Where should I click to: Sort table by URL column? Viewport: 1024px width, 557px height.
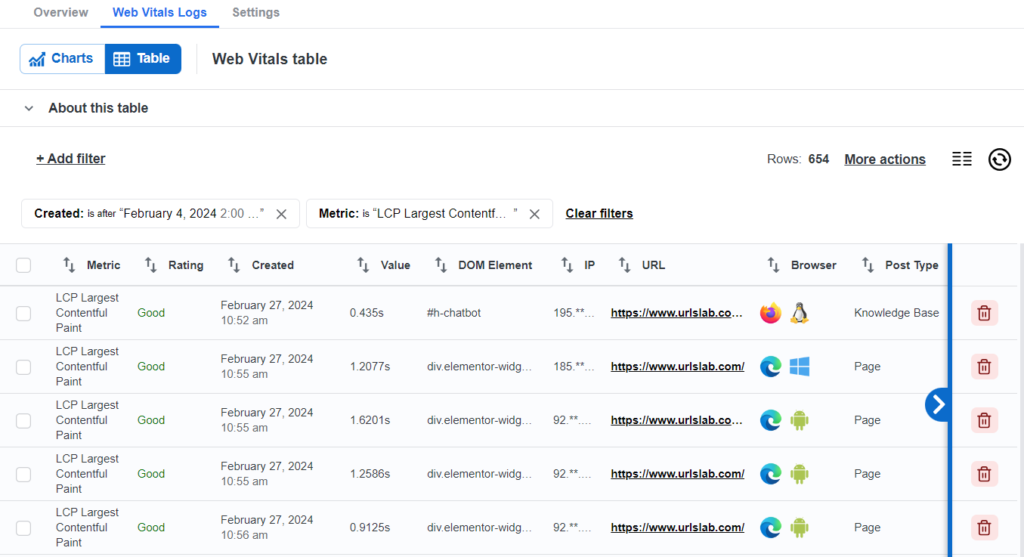pyautogui.click(x=624, y=264)
